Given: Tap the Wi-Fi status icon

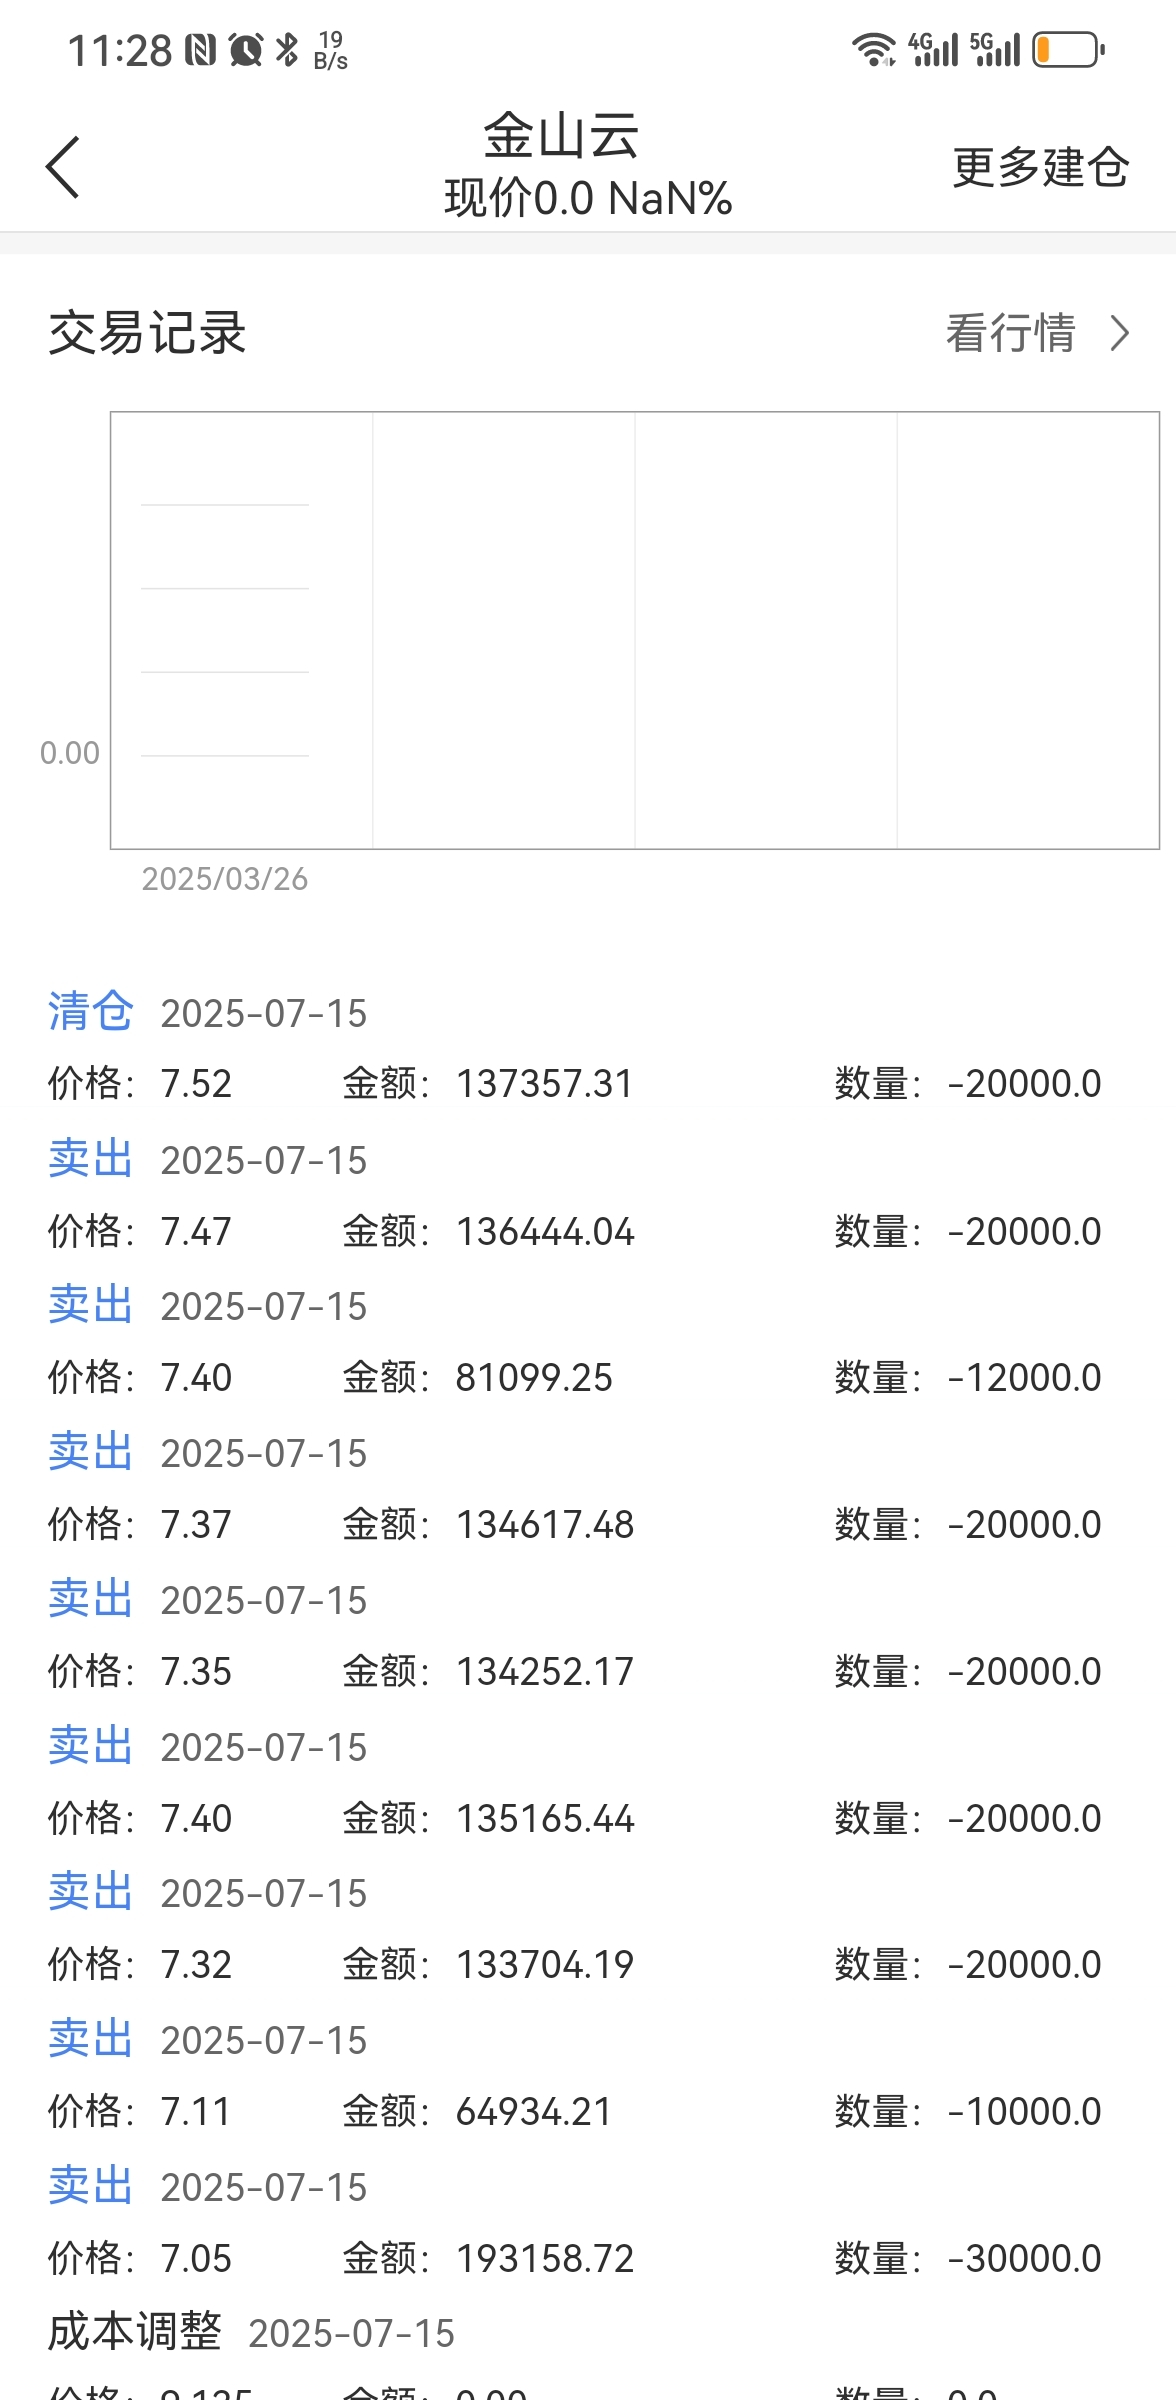Looking at the screenshot, I should 873,49.
